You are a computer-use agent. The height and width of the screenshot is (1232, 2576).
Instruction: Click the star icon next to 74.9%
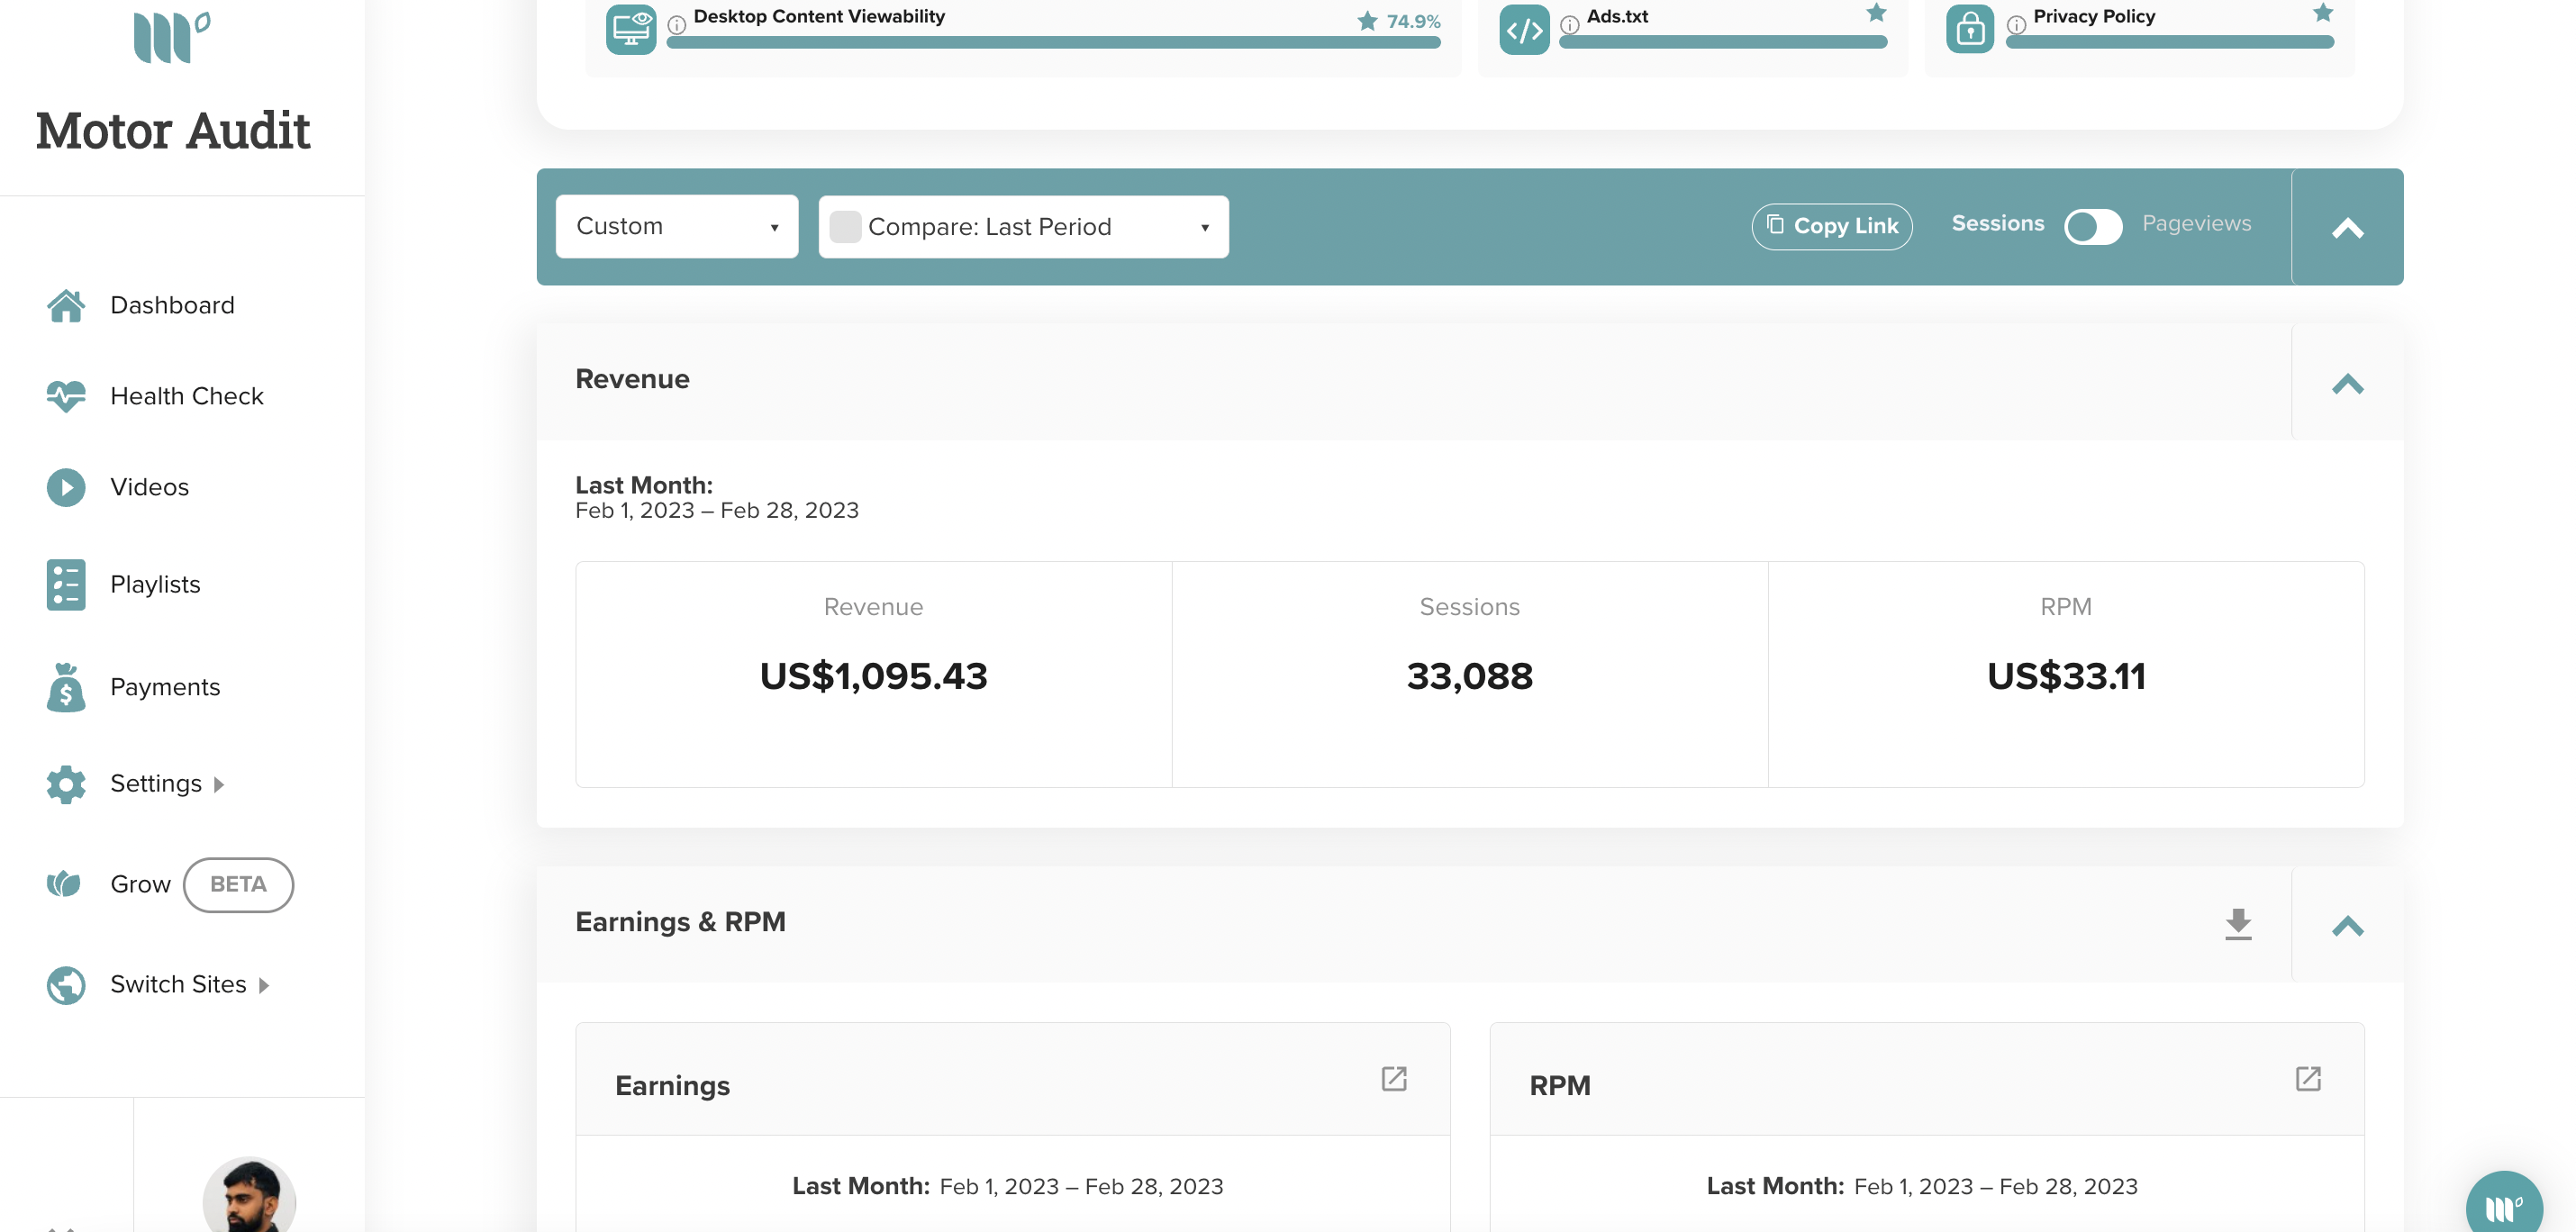(1367, 21)
